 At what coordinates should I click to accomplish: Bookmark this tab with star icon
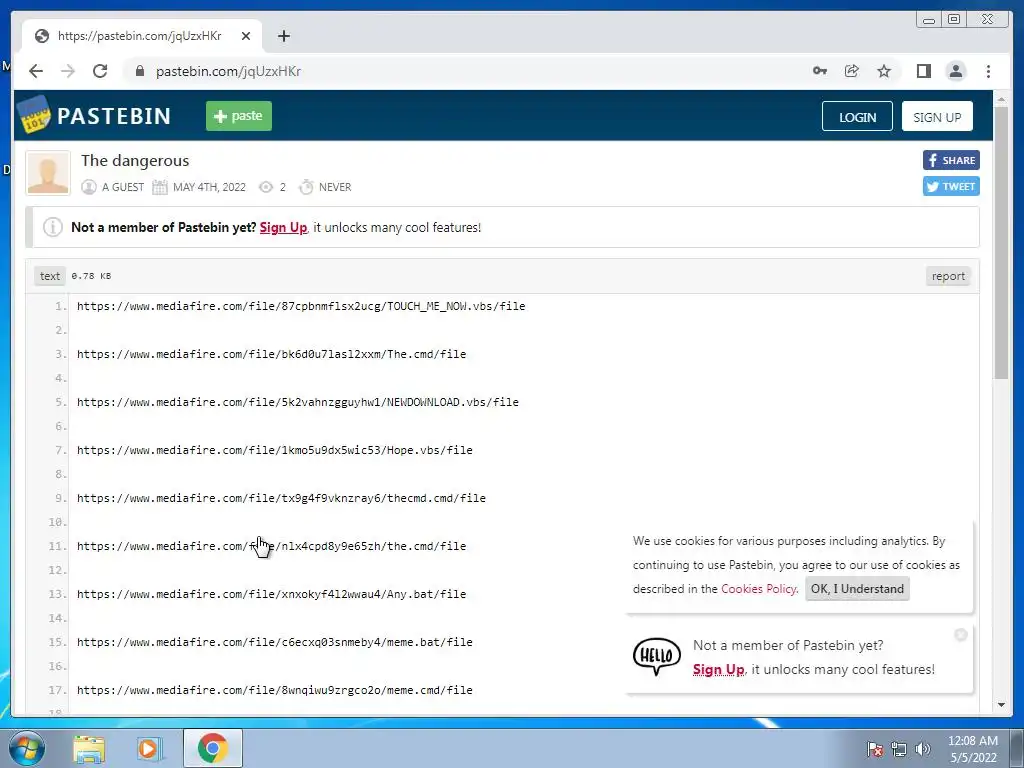tap(884, 71)
